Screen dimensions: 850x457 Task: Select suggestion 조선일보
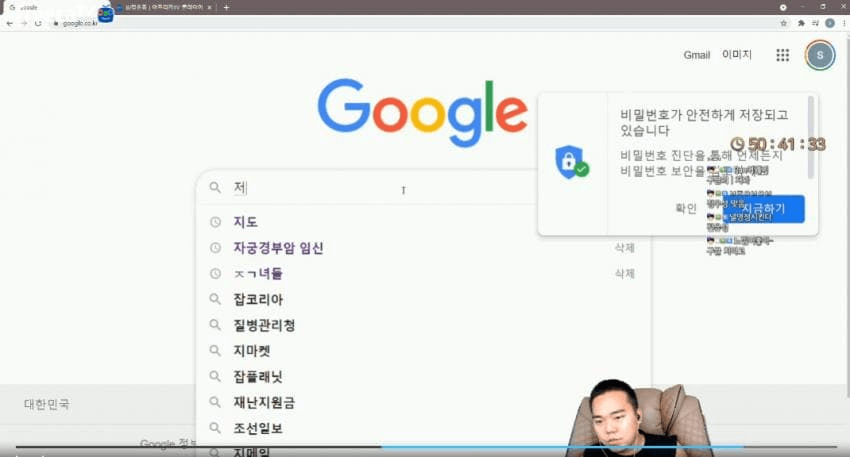(x=258, y=428)
